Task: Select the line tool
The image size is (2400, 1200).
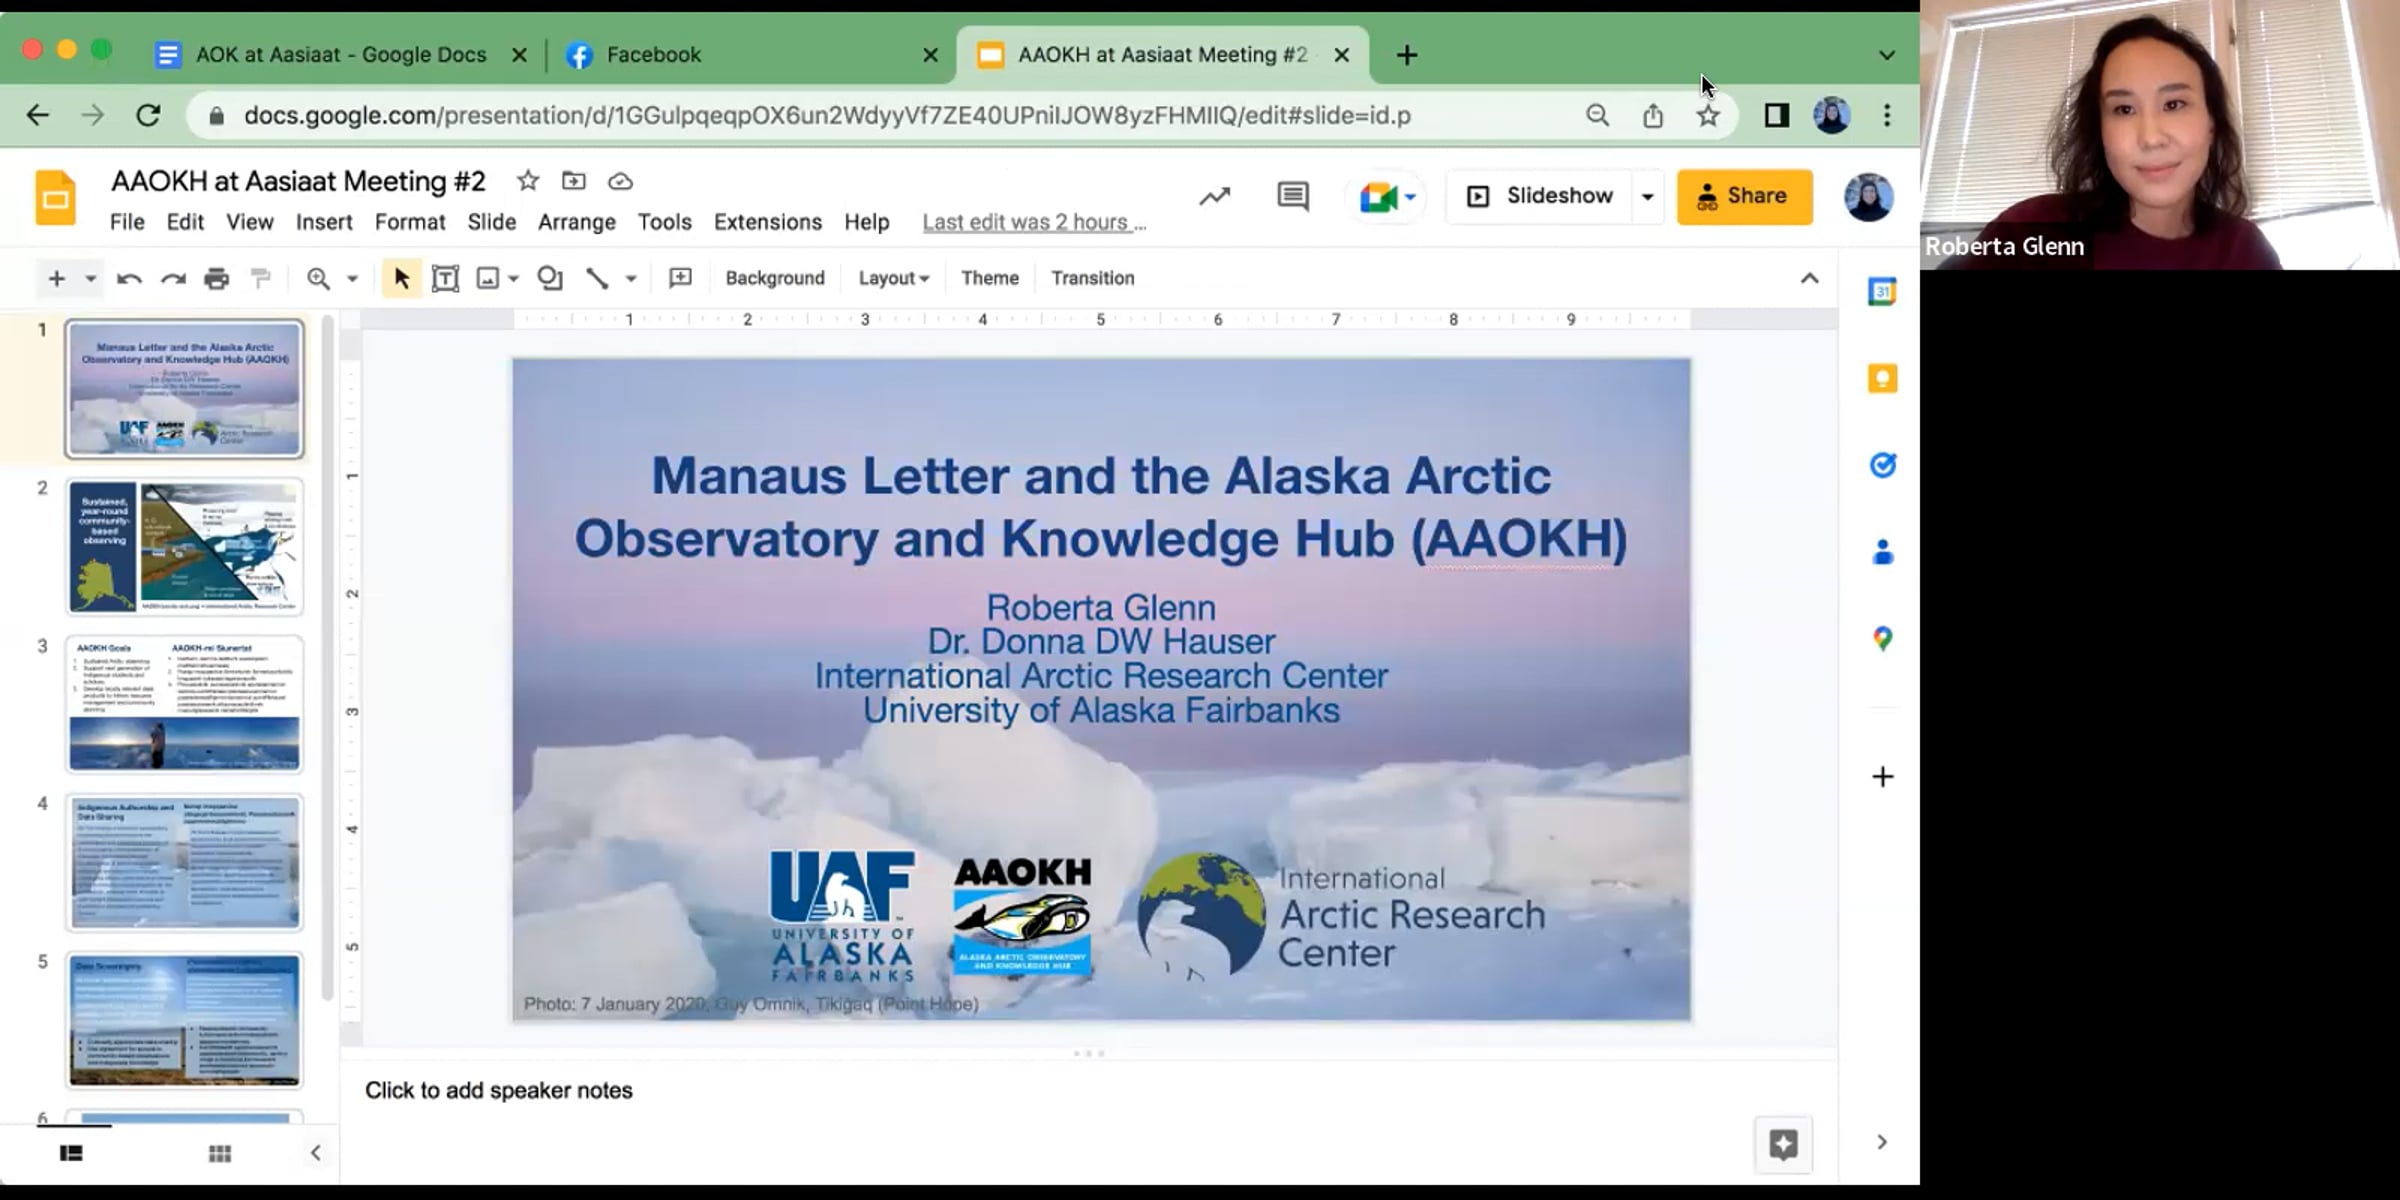Action: (597, 278)
